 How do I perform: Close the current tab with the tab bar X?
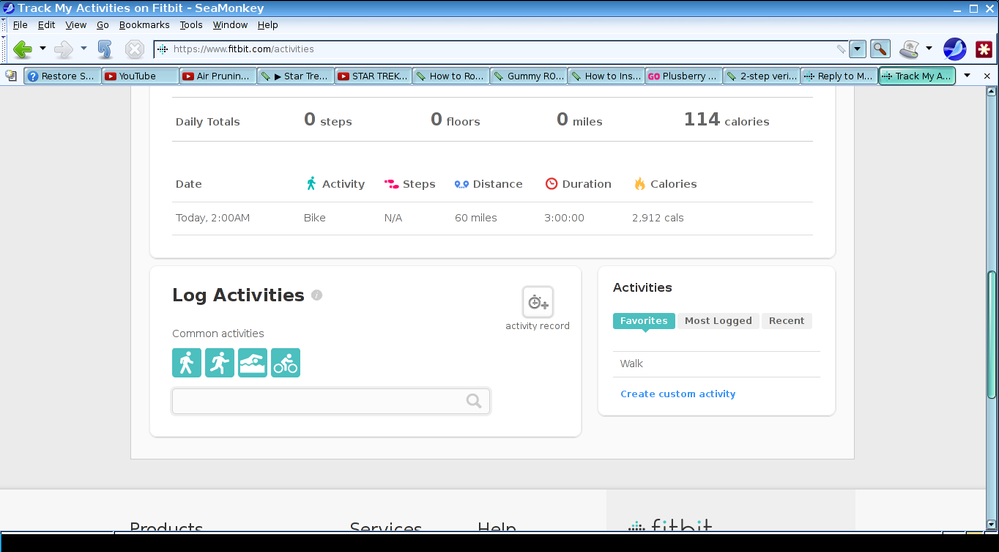(987, 76)
